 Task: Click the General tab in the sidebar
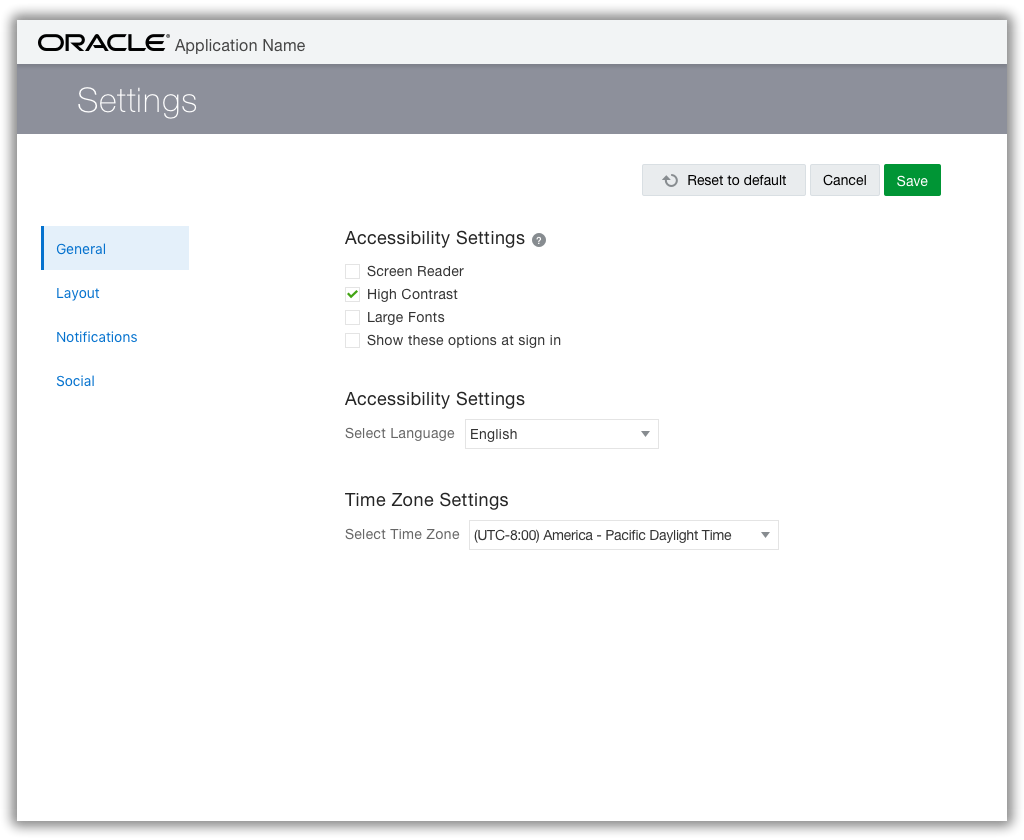tap(81, 249)
